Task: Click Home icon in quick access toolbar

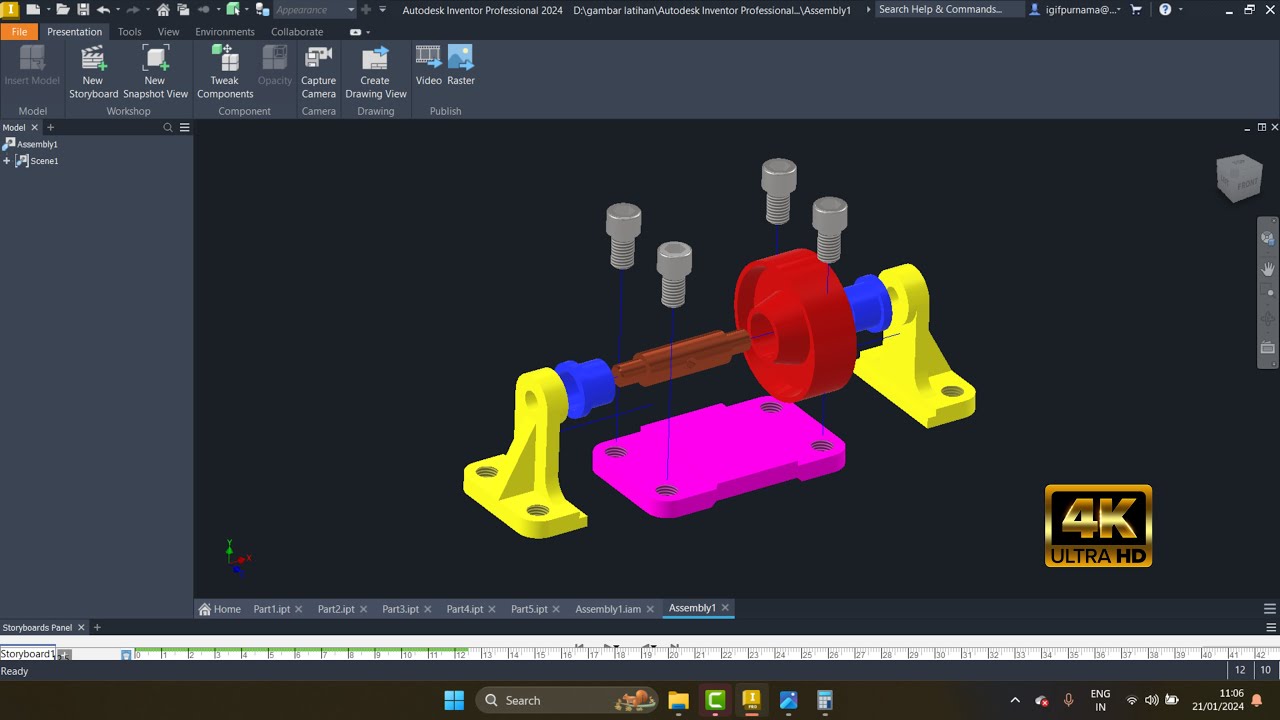Action: tap(163, 9)
